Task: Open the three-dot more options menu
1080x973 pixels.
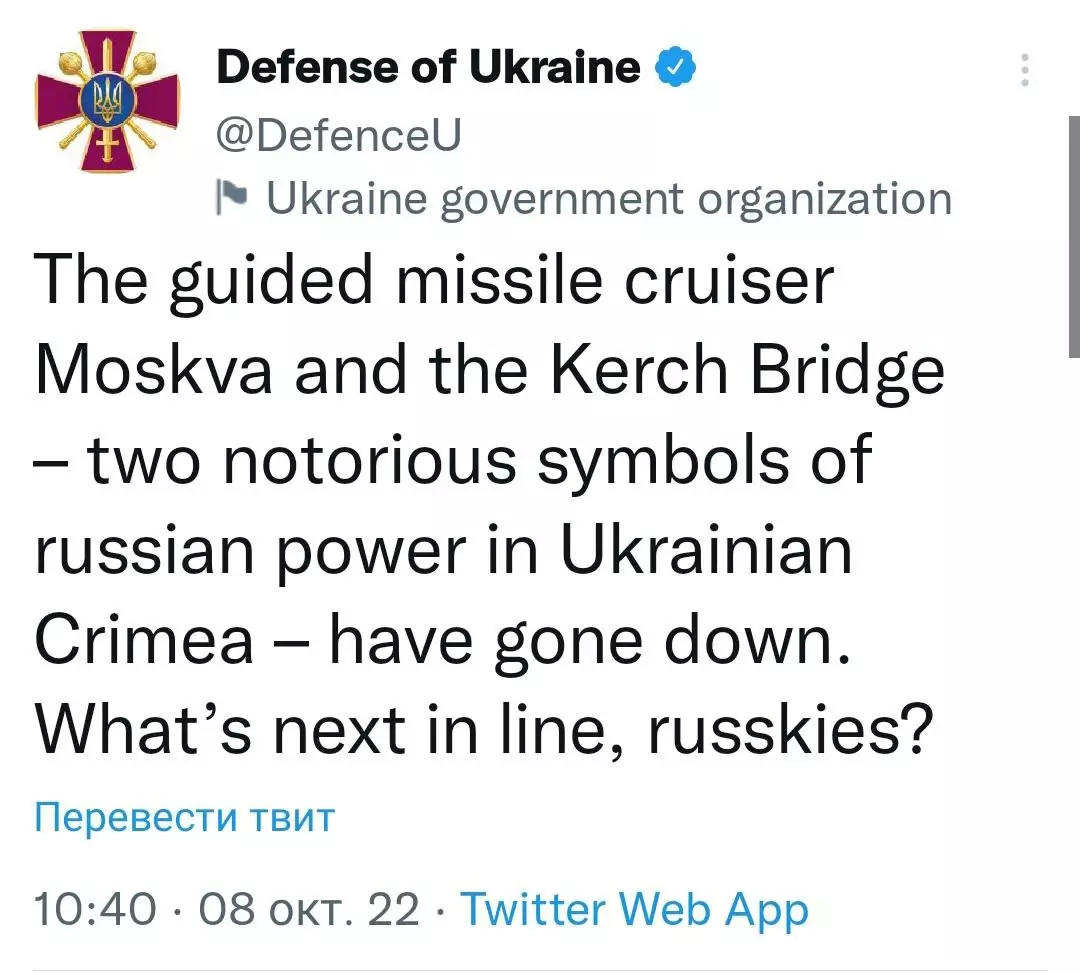Action: [1025, 70]
